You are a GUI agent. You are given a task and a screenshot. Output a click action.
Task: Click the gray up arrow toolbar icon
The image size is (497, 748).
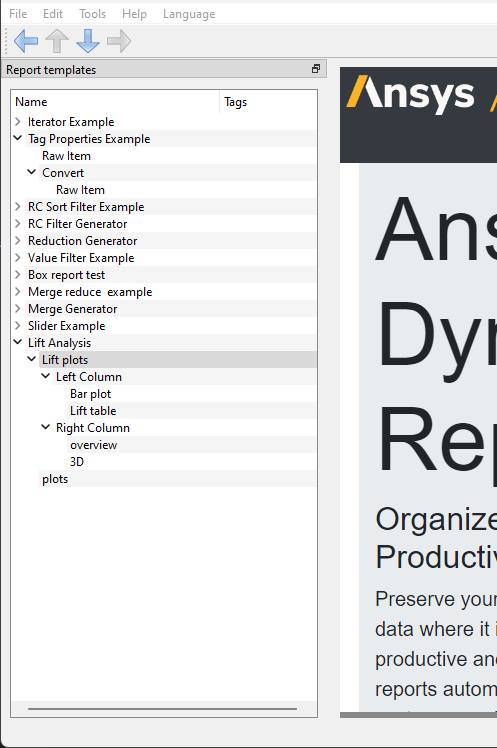point(57,41)
